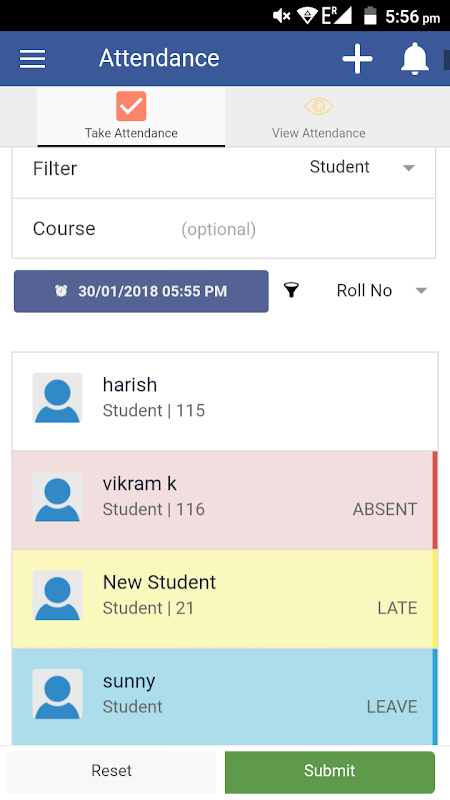Click the orange checkmark Take Attendance icon
The width and height of the screenshot is (450, 800).
coord(131,106)
